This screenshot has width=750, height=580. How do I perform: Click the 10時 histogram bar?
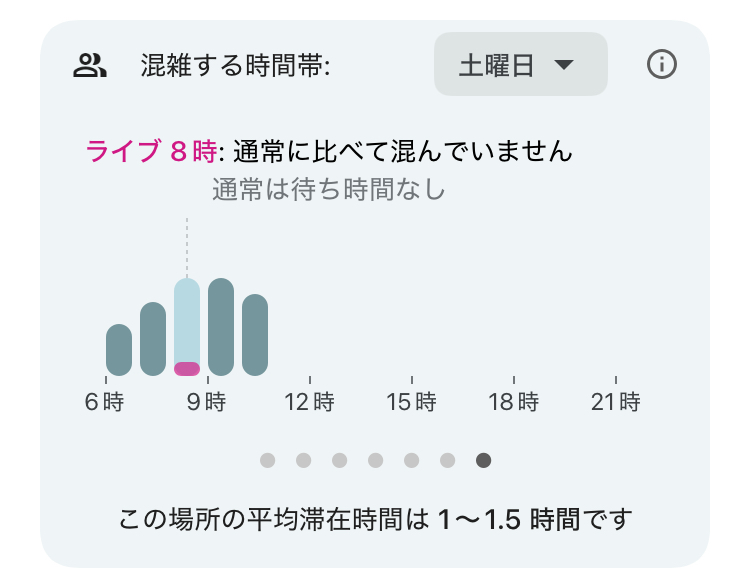(x=255, y=335)
